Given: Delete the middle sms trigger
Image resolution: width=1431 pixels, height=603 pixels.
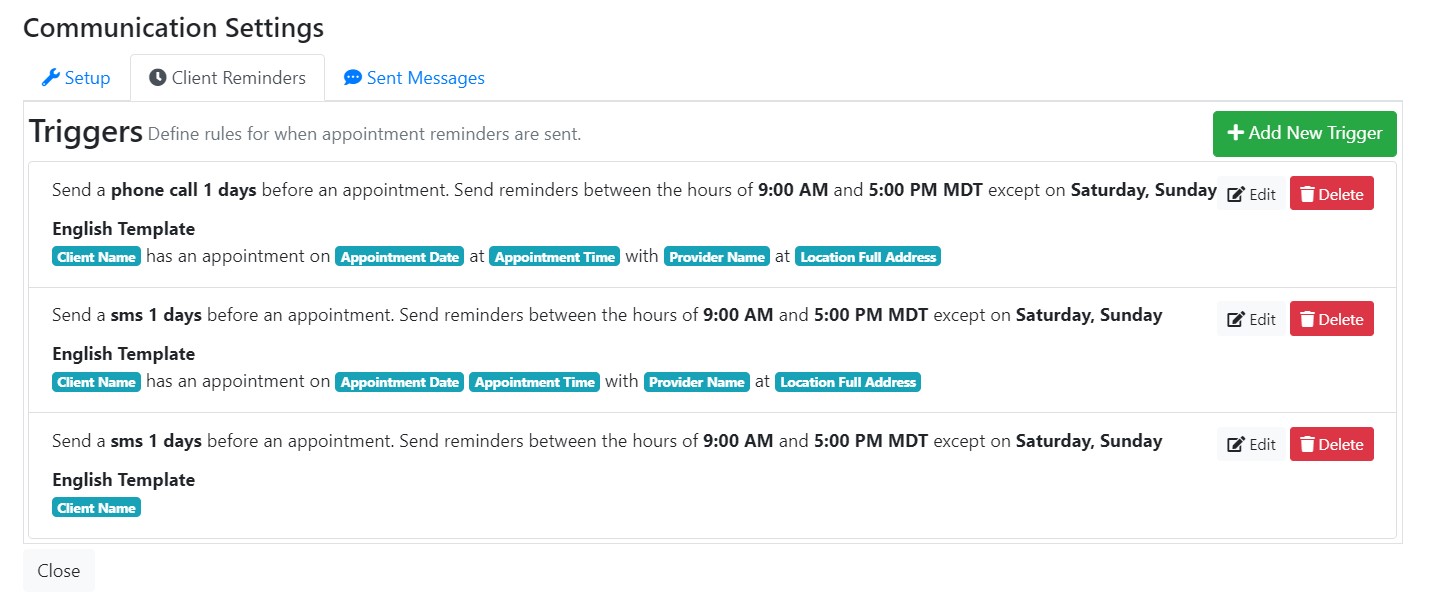Looking at the screenshot, I should pyautogui.click(x=1331, y=319).
